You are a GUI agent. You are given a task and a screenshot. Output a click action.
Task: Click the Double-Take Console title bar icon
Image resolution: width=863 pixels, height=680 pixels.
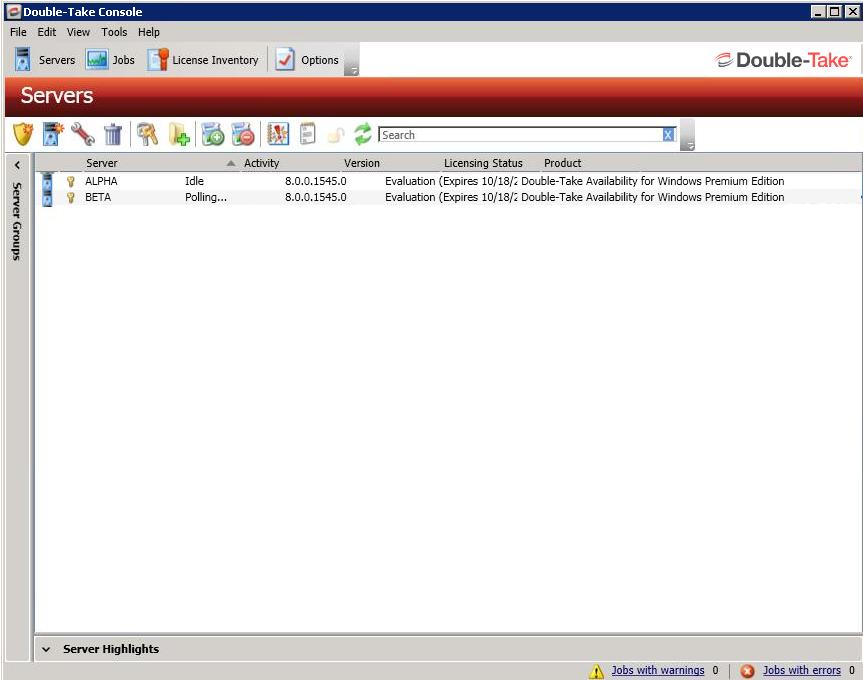pos(13,12)
